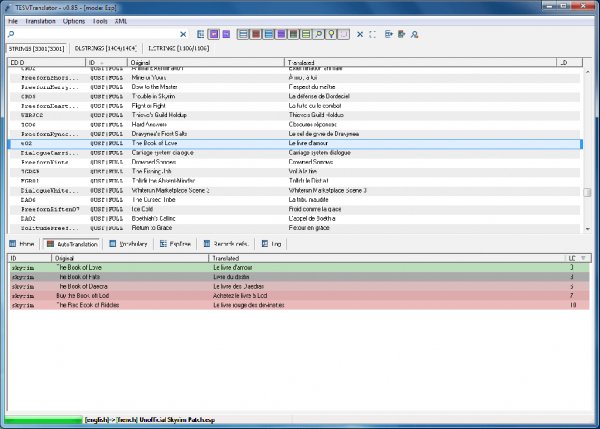Clear the search box with the X
600x429 pixels.
[x=183, y=34]
